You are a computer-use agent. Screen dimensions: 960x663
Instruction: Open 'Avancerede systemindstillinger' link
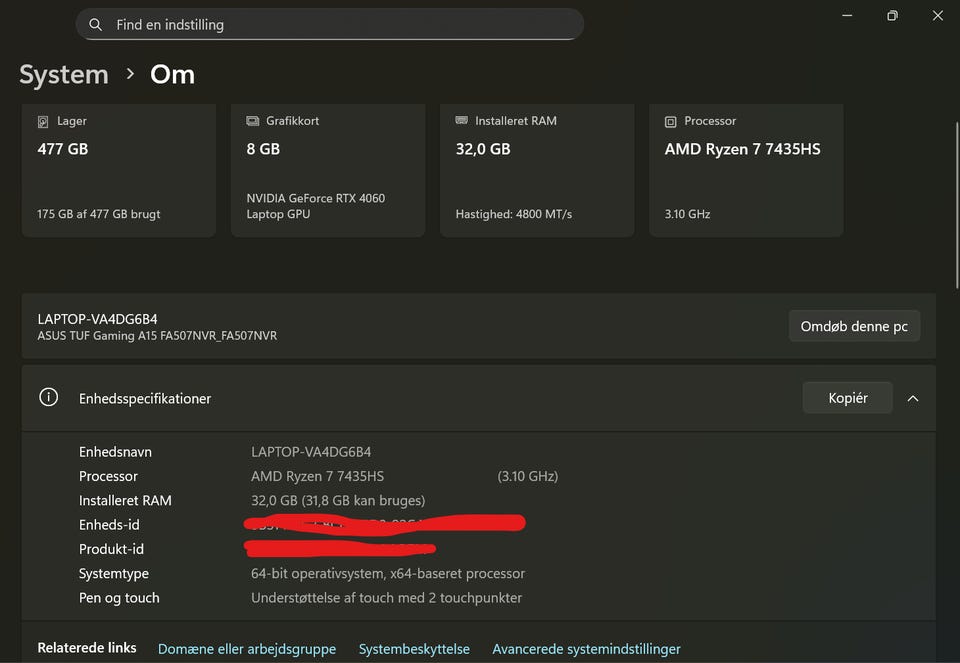(587, 649)
